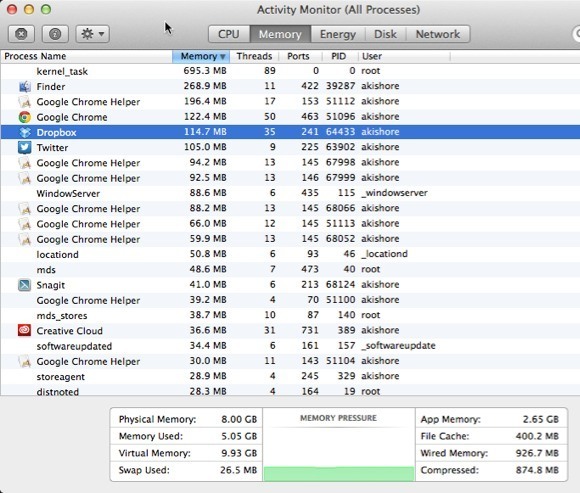The image size is (580, 493).
Task: Click the Memory Used 5.05 GB value
Action: [239, 436]
